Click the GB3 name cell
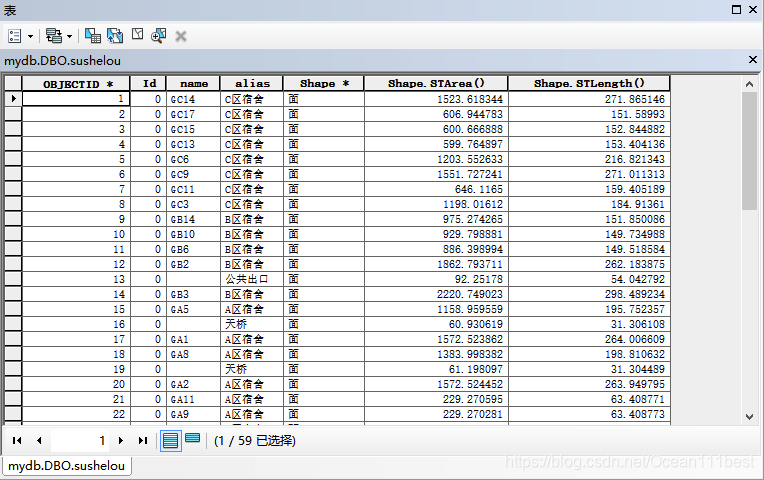The height and width of the screenshot is (480, 764). click(193, 294)
